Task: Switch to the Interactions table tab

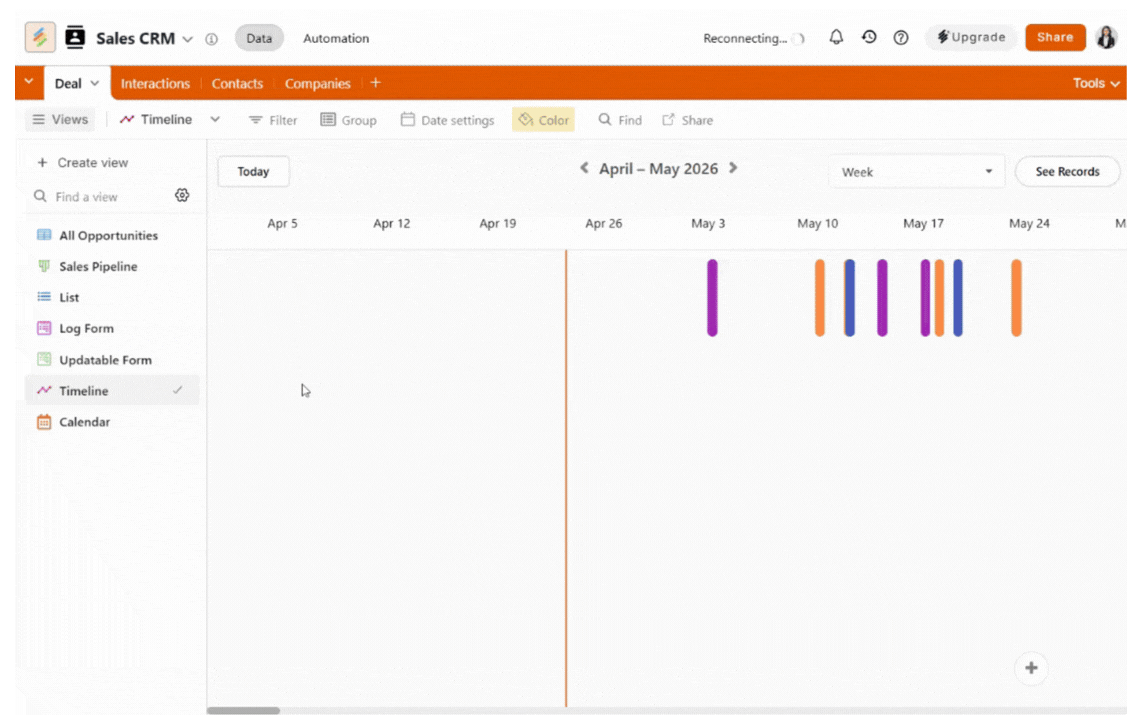Action: tap(155, 83)
